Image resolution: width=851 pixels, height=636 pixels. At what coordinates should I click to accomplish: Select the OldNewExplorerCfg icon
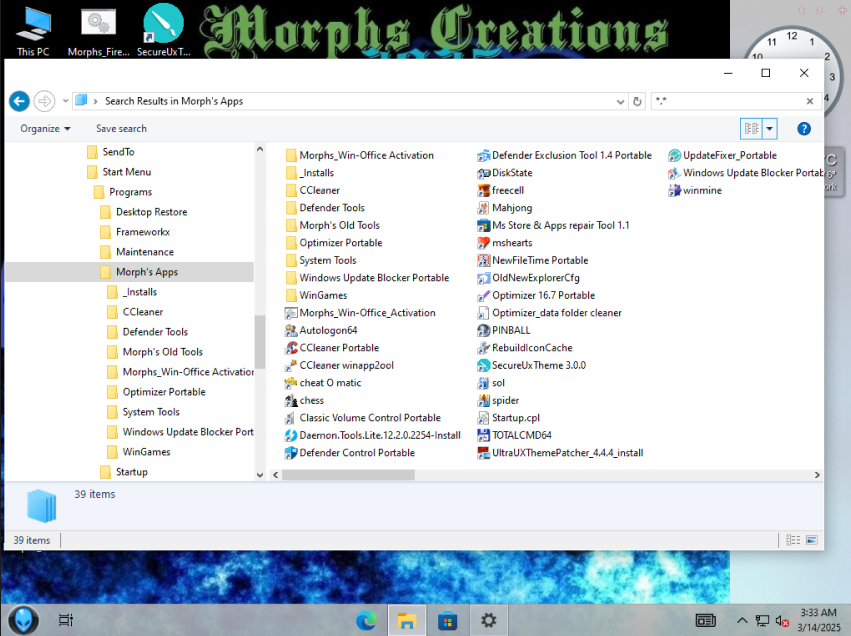coord(483,278)
